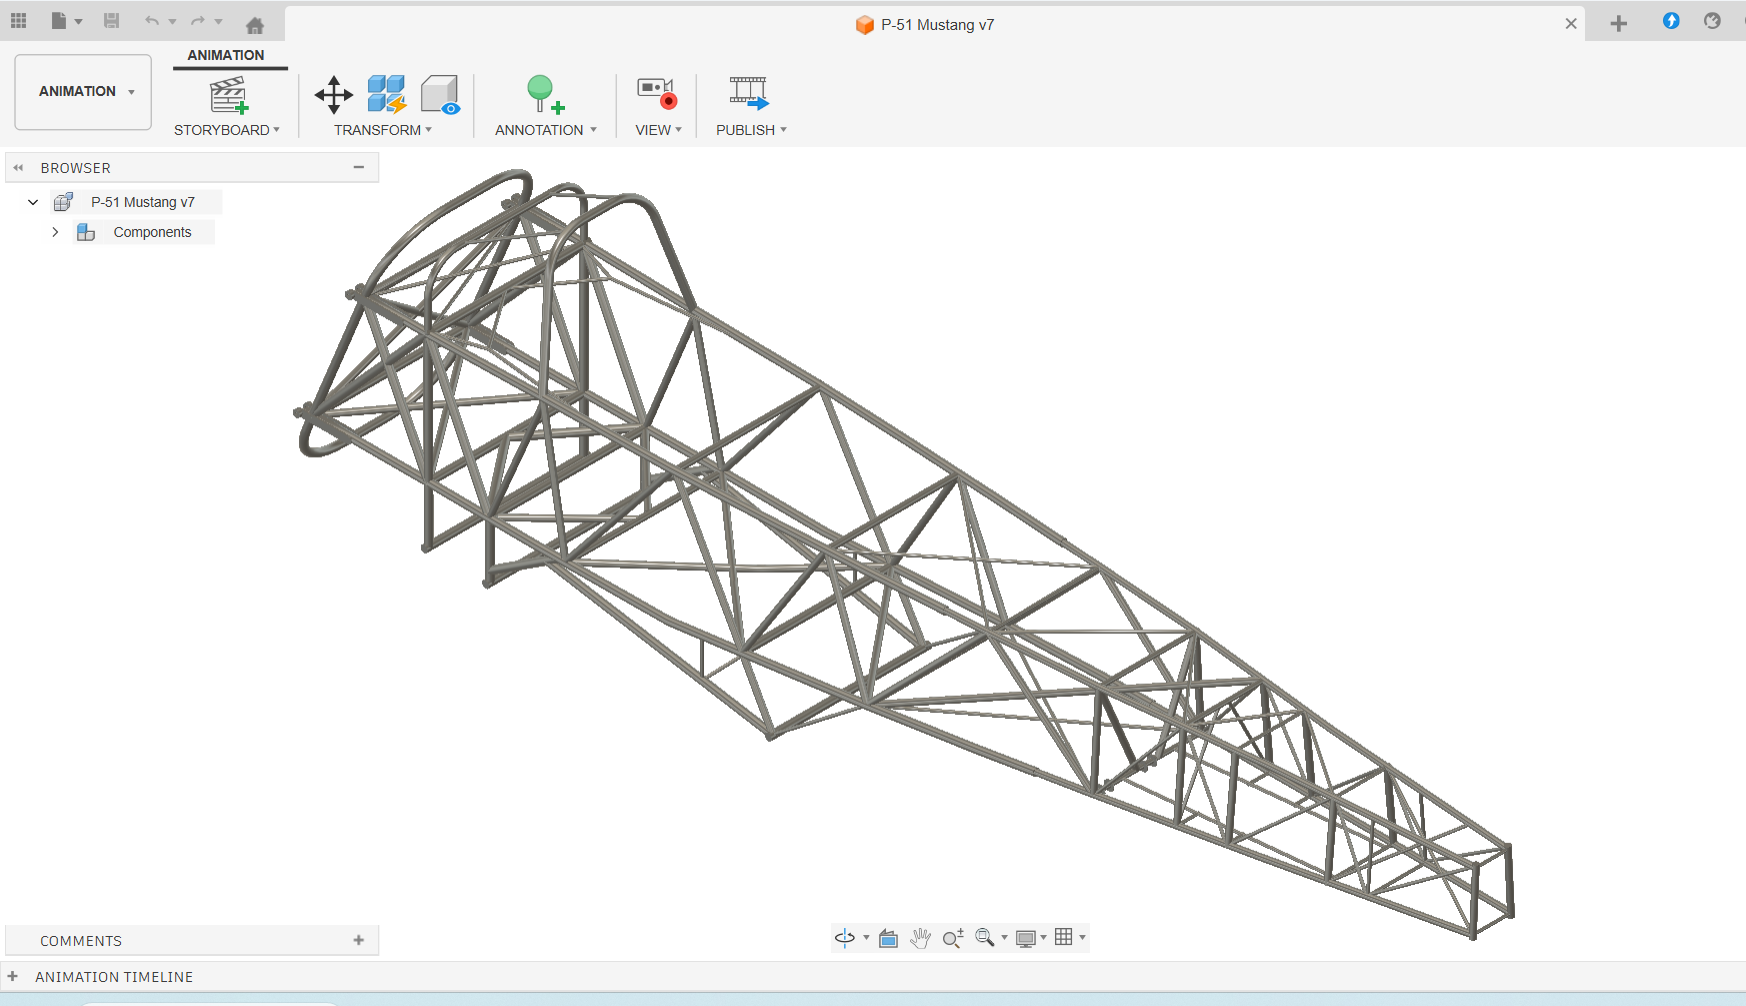Open the ANIMATION workspace switcher dropdown
1746x1006 pixels.
tap(83, 92)
